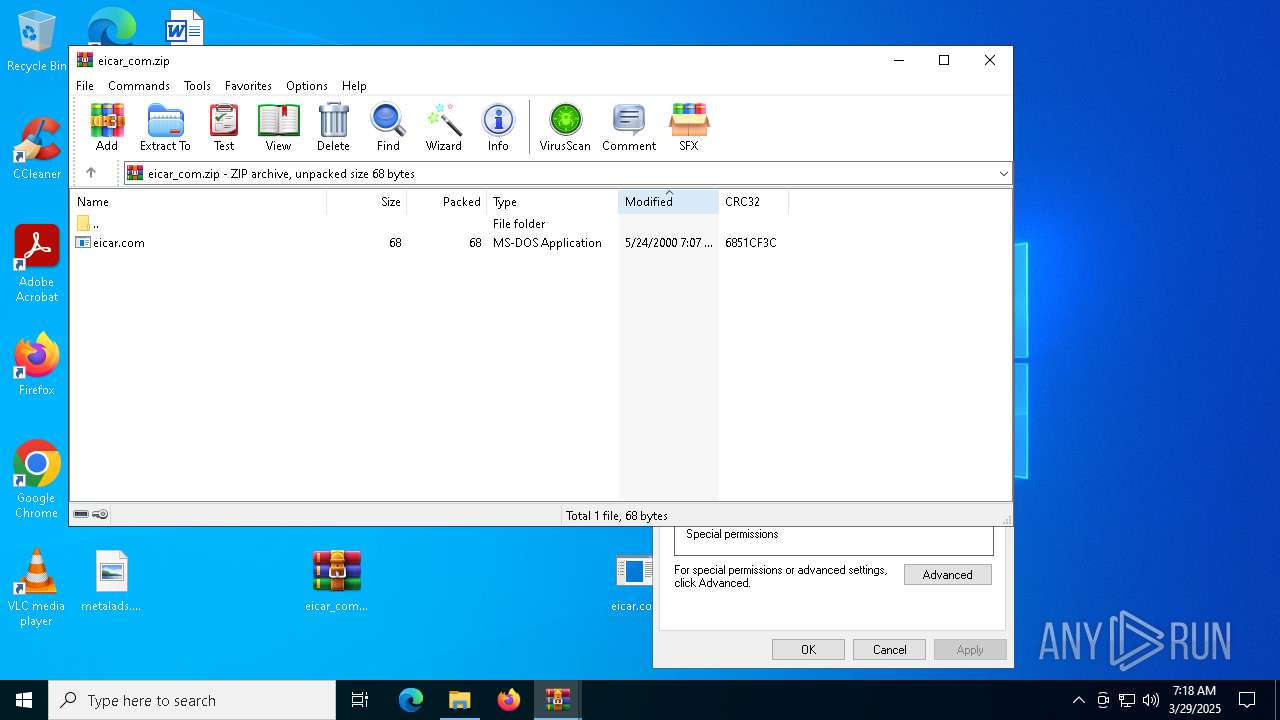The height and width of the screenshot is (720, 1280).
Task: Select the eicar.com file icon
Action: [x=83, y=243]
